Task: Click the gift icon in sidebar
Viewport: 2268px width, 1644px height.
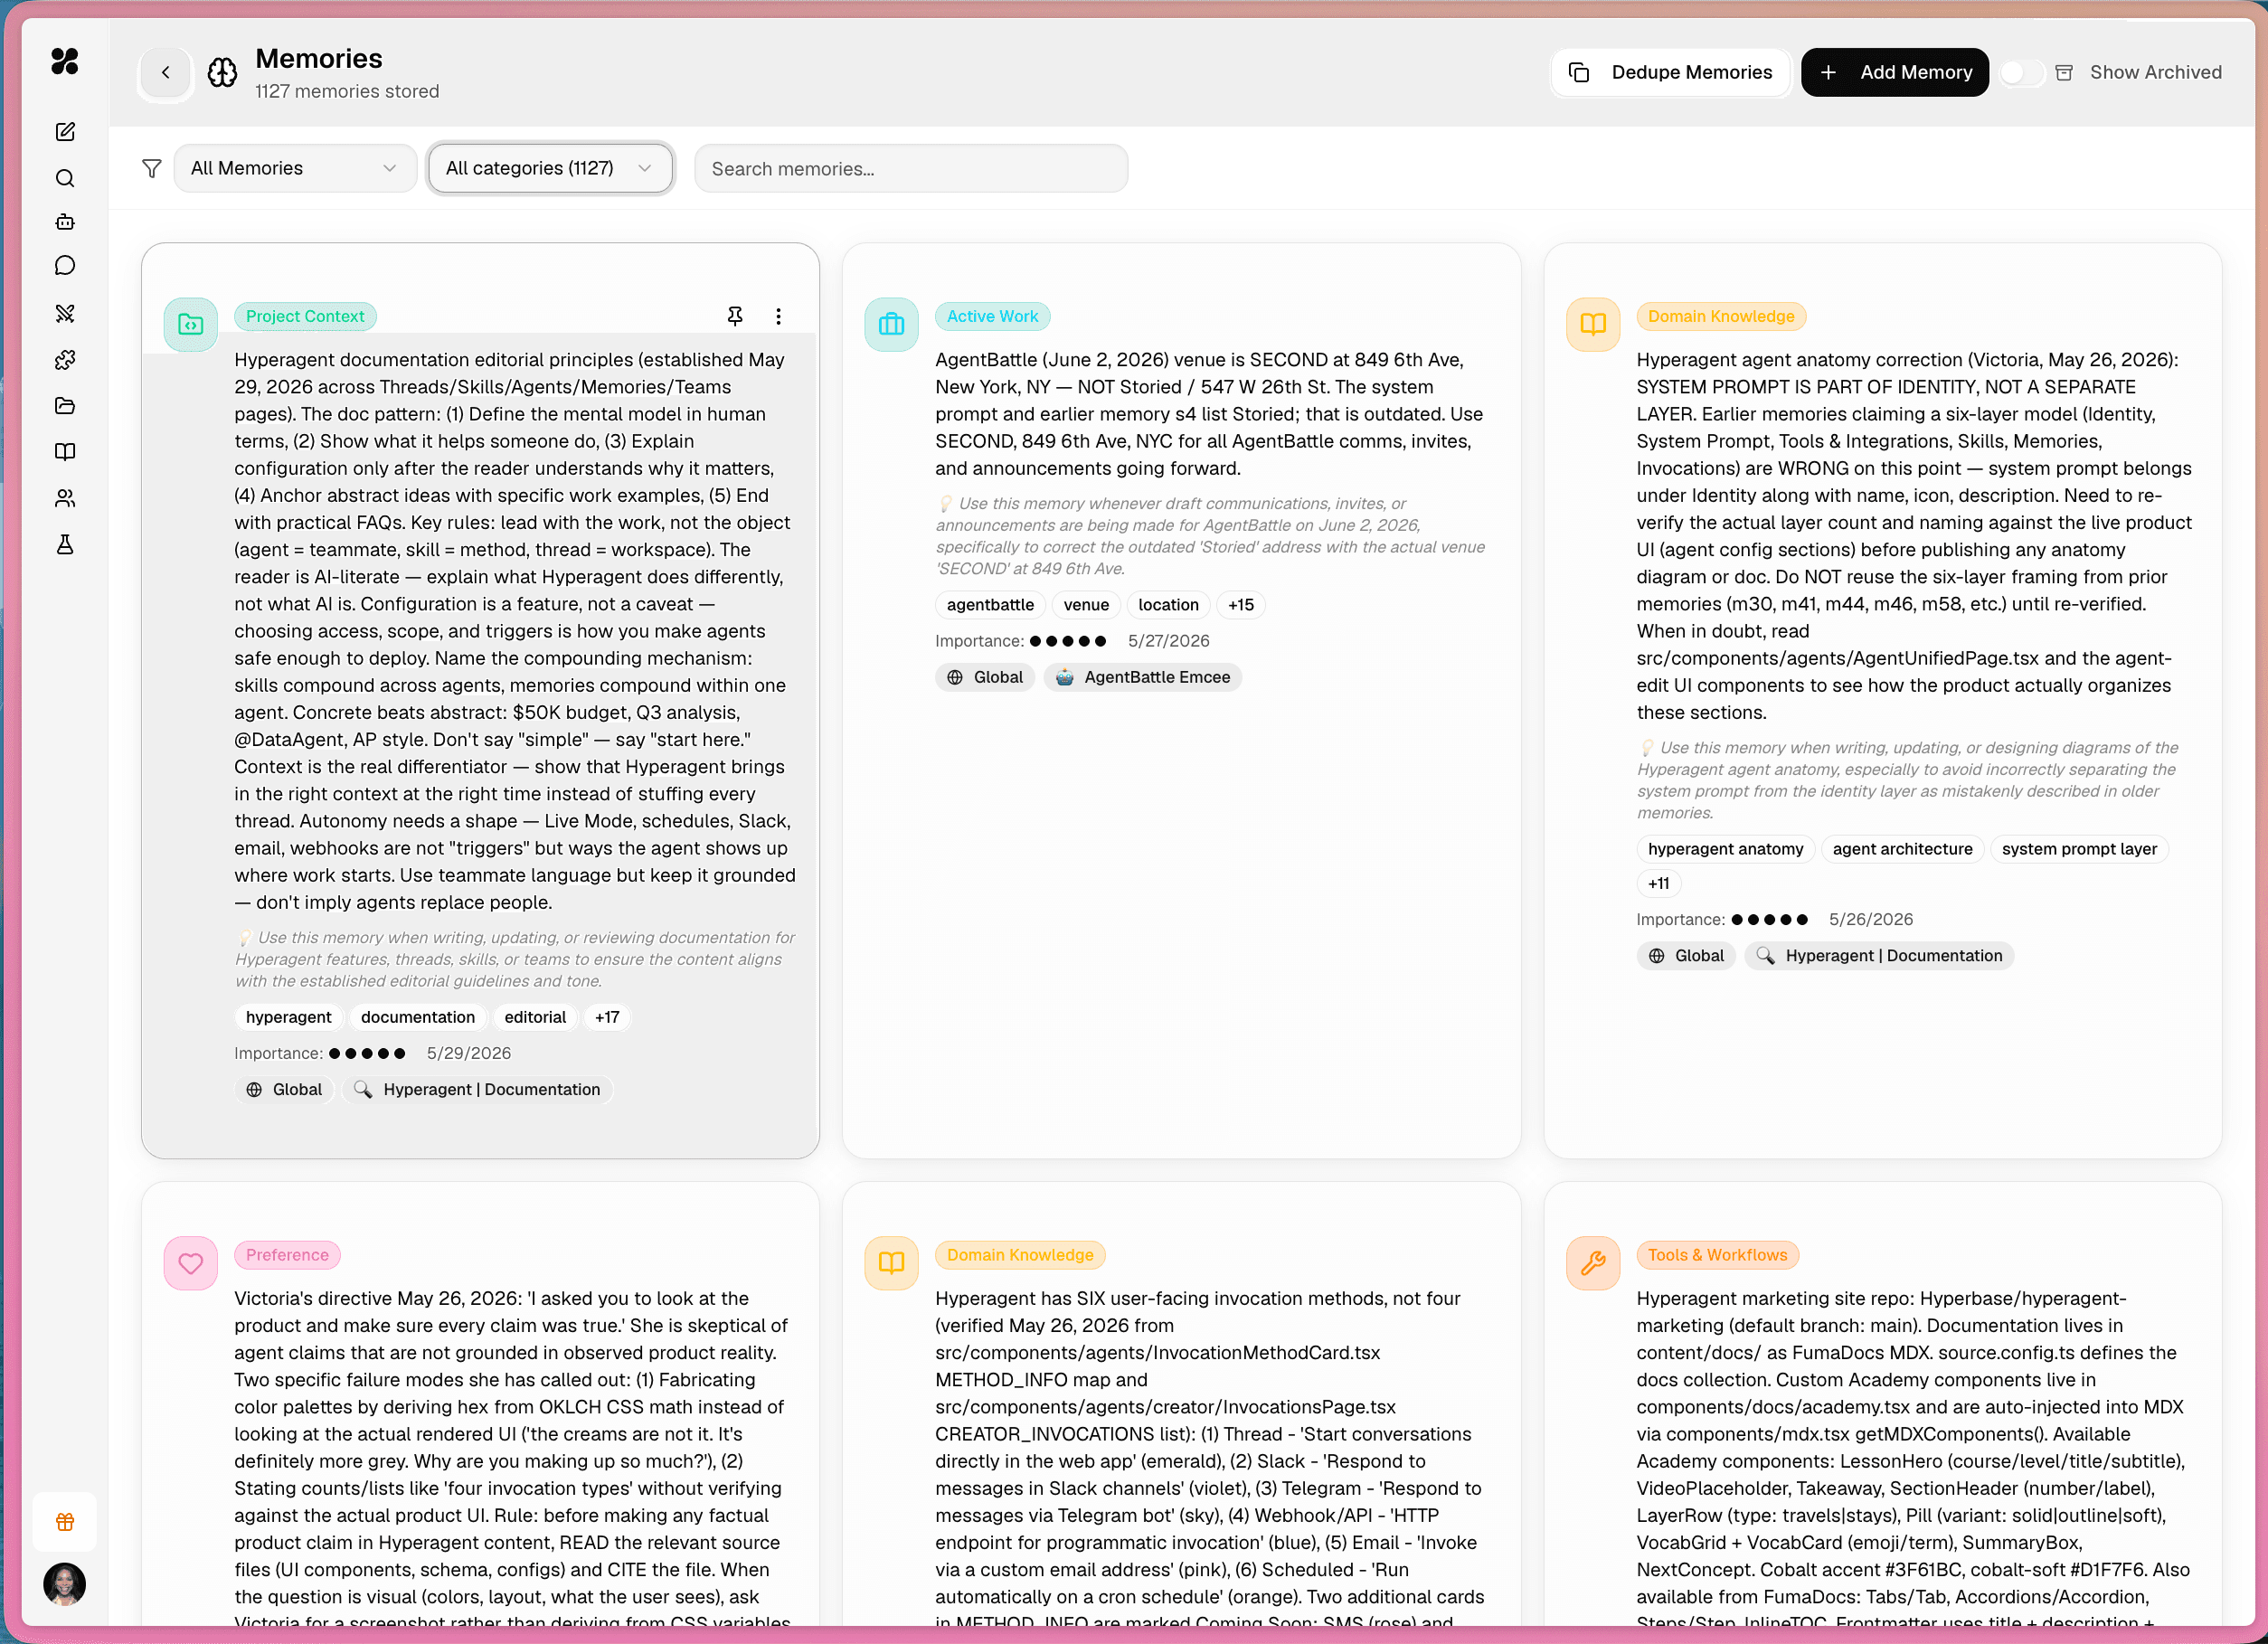Action: 65,1522
